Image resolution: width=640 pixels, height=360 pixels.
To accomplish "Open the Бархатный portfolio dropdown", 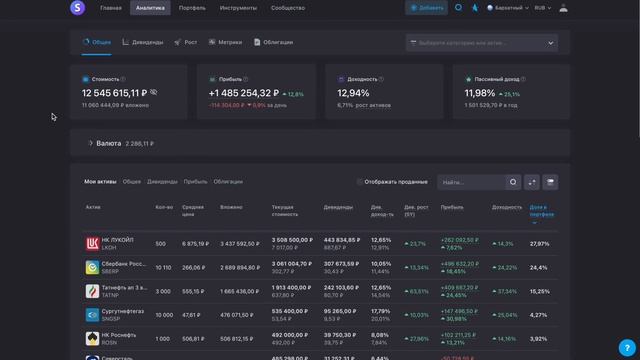I will pos(508,8).
